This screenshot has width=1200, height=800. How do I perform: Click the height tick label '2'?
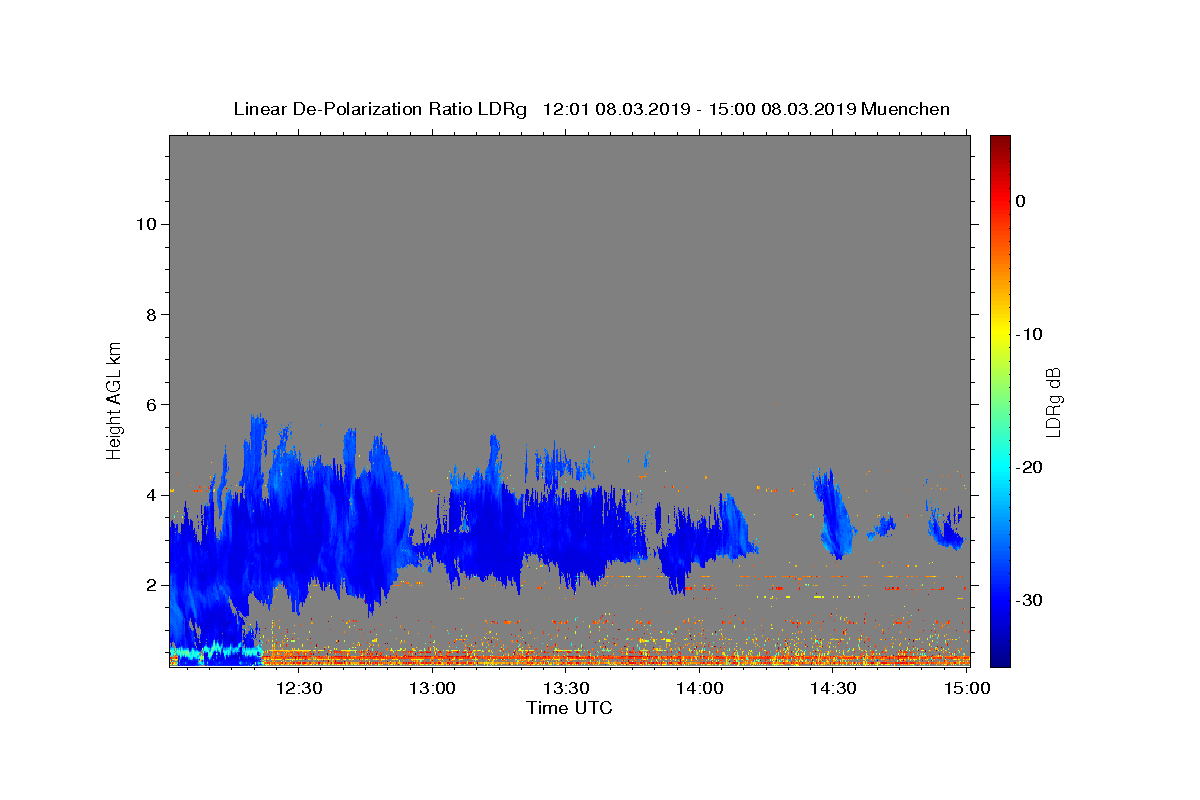click(150, 584)
